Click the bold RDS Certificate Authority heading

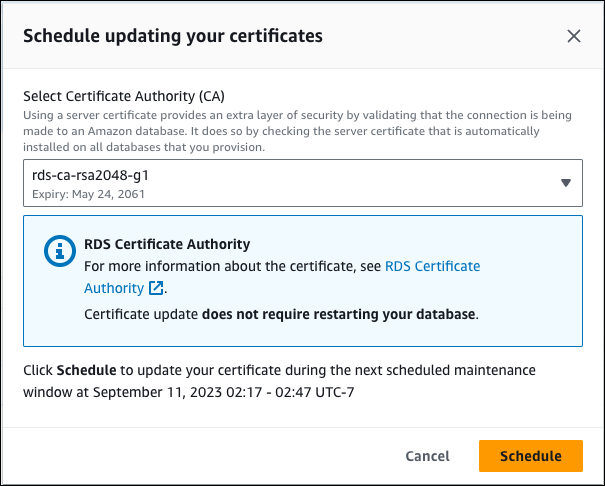pyautogui.click(x=167, y=244)
